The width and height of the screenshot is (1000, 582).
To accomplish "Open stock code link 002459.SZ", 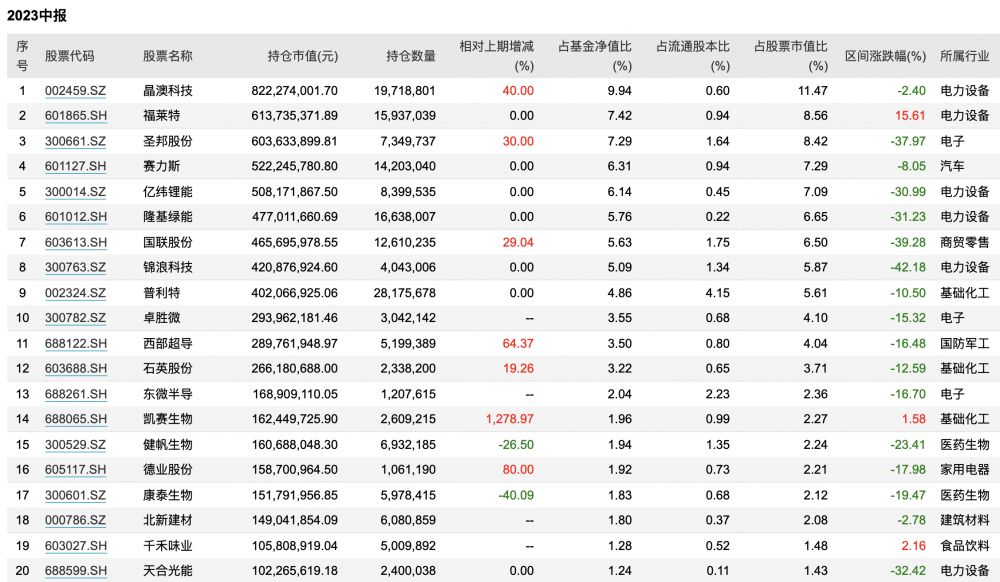I will click(75, 91).
